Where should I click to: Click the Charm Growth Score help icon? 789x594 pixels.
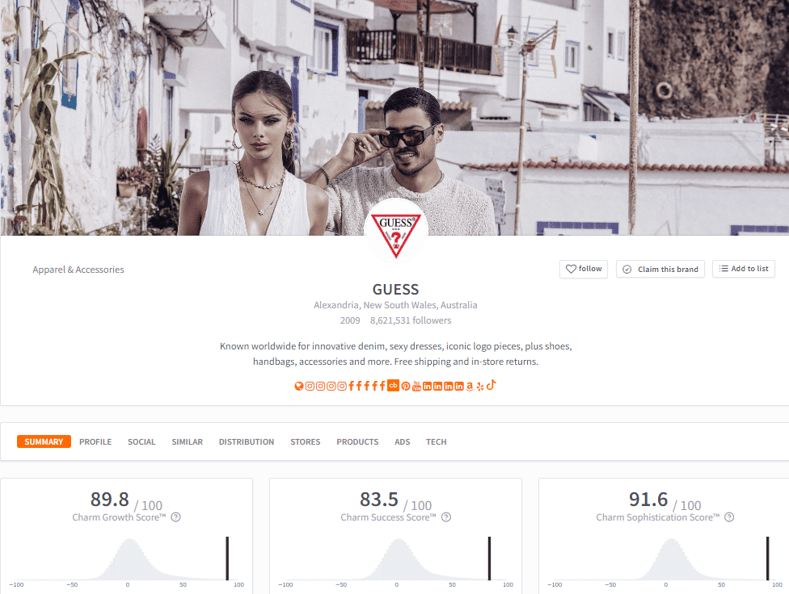tap(176, 517)
